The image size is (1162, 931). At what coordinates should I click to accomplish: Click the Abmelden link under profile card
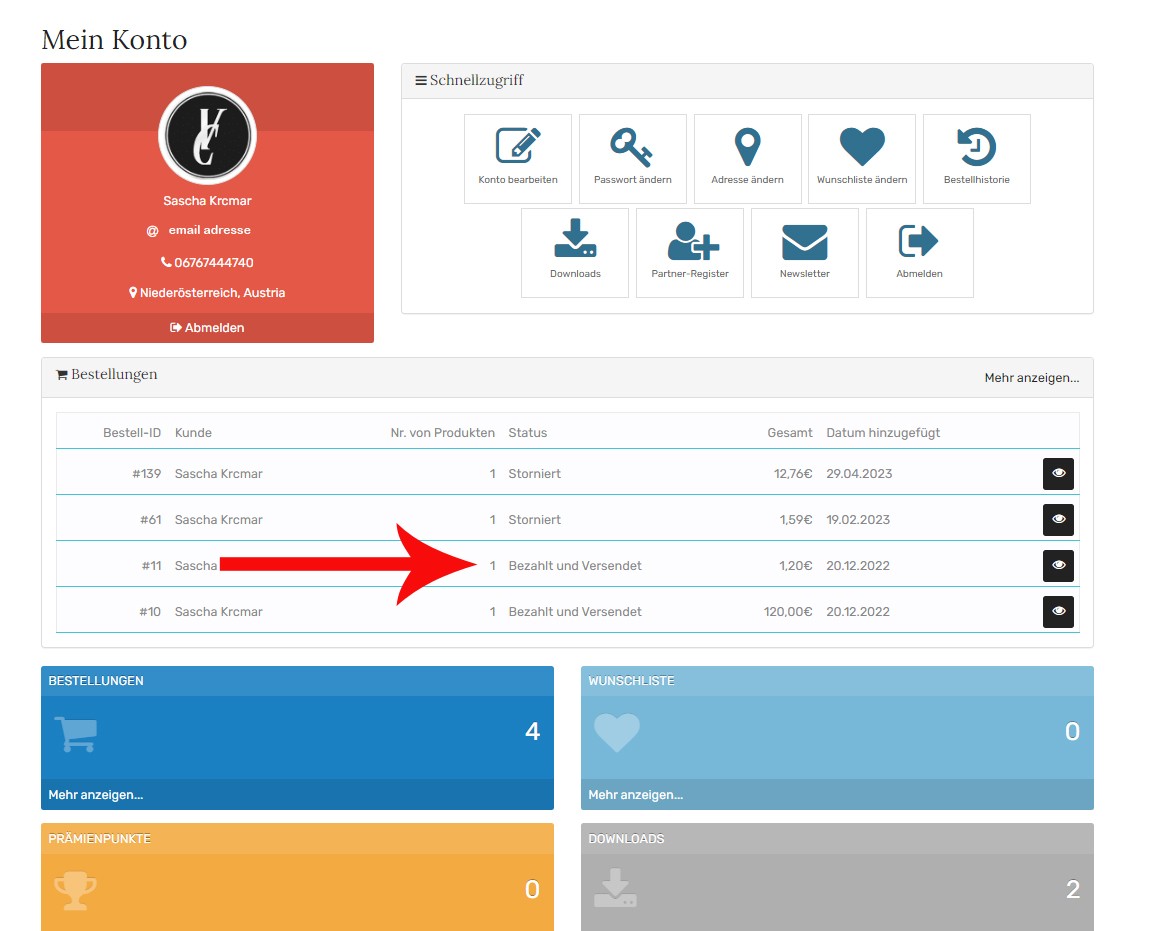[x=207, y=328]
